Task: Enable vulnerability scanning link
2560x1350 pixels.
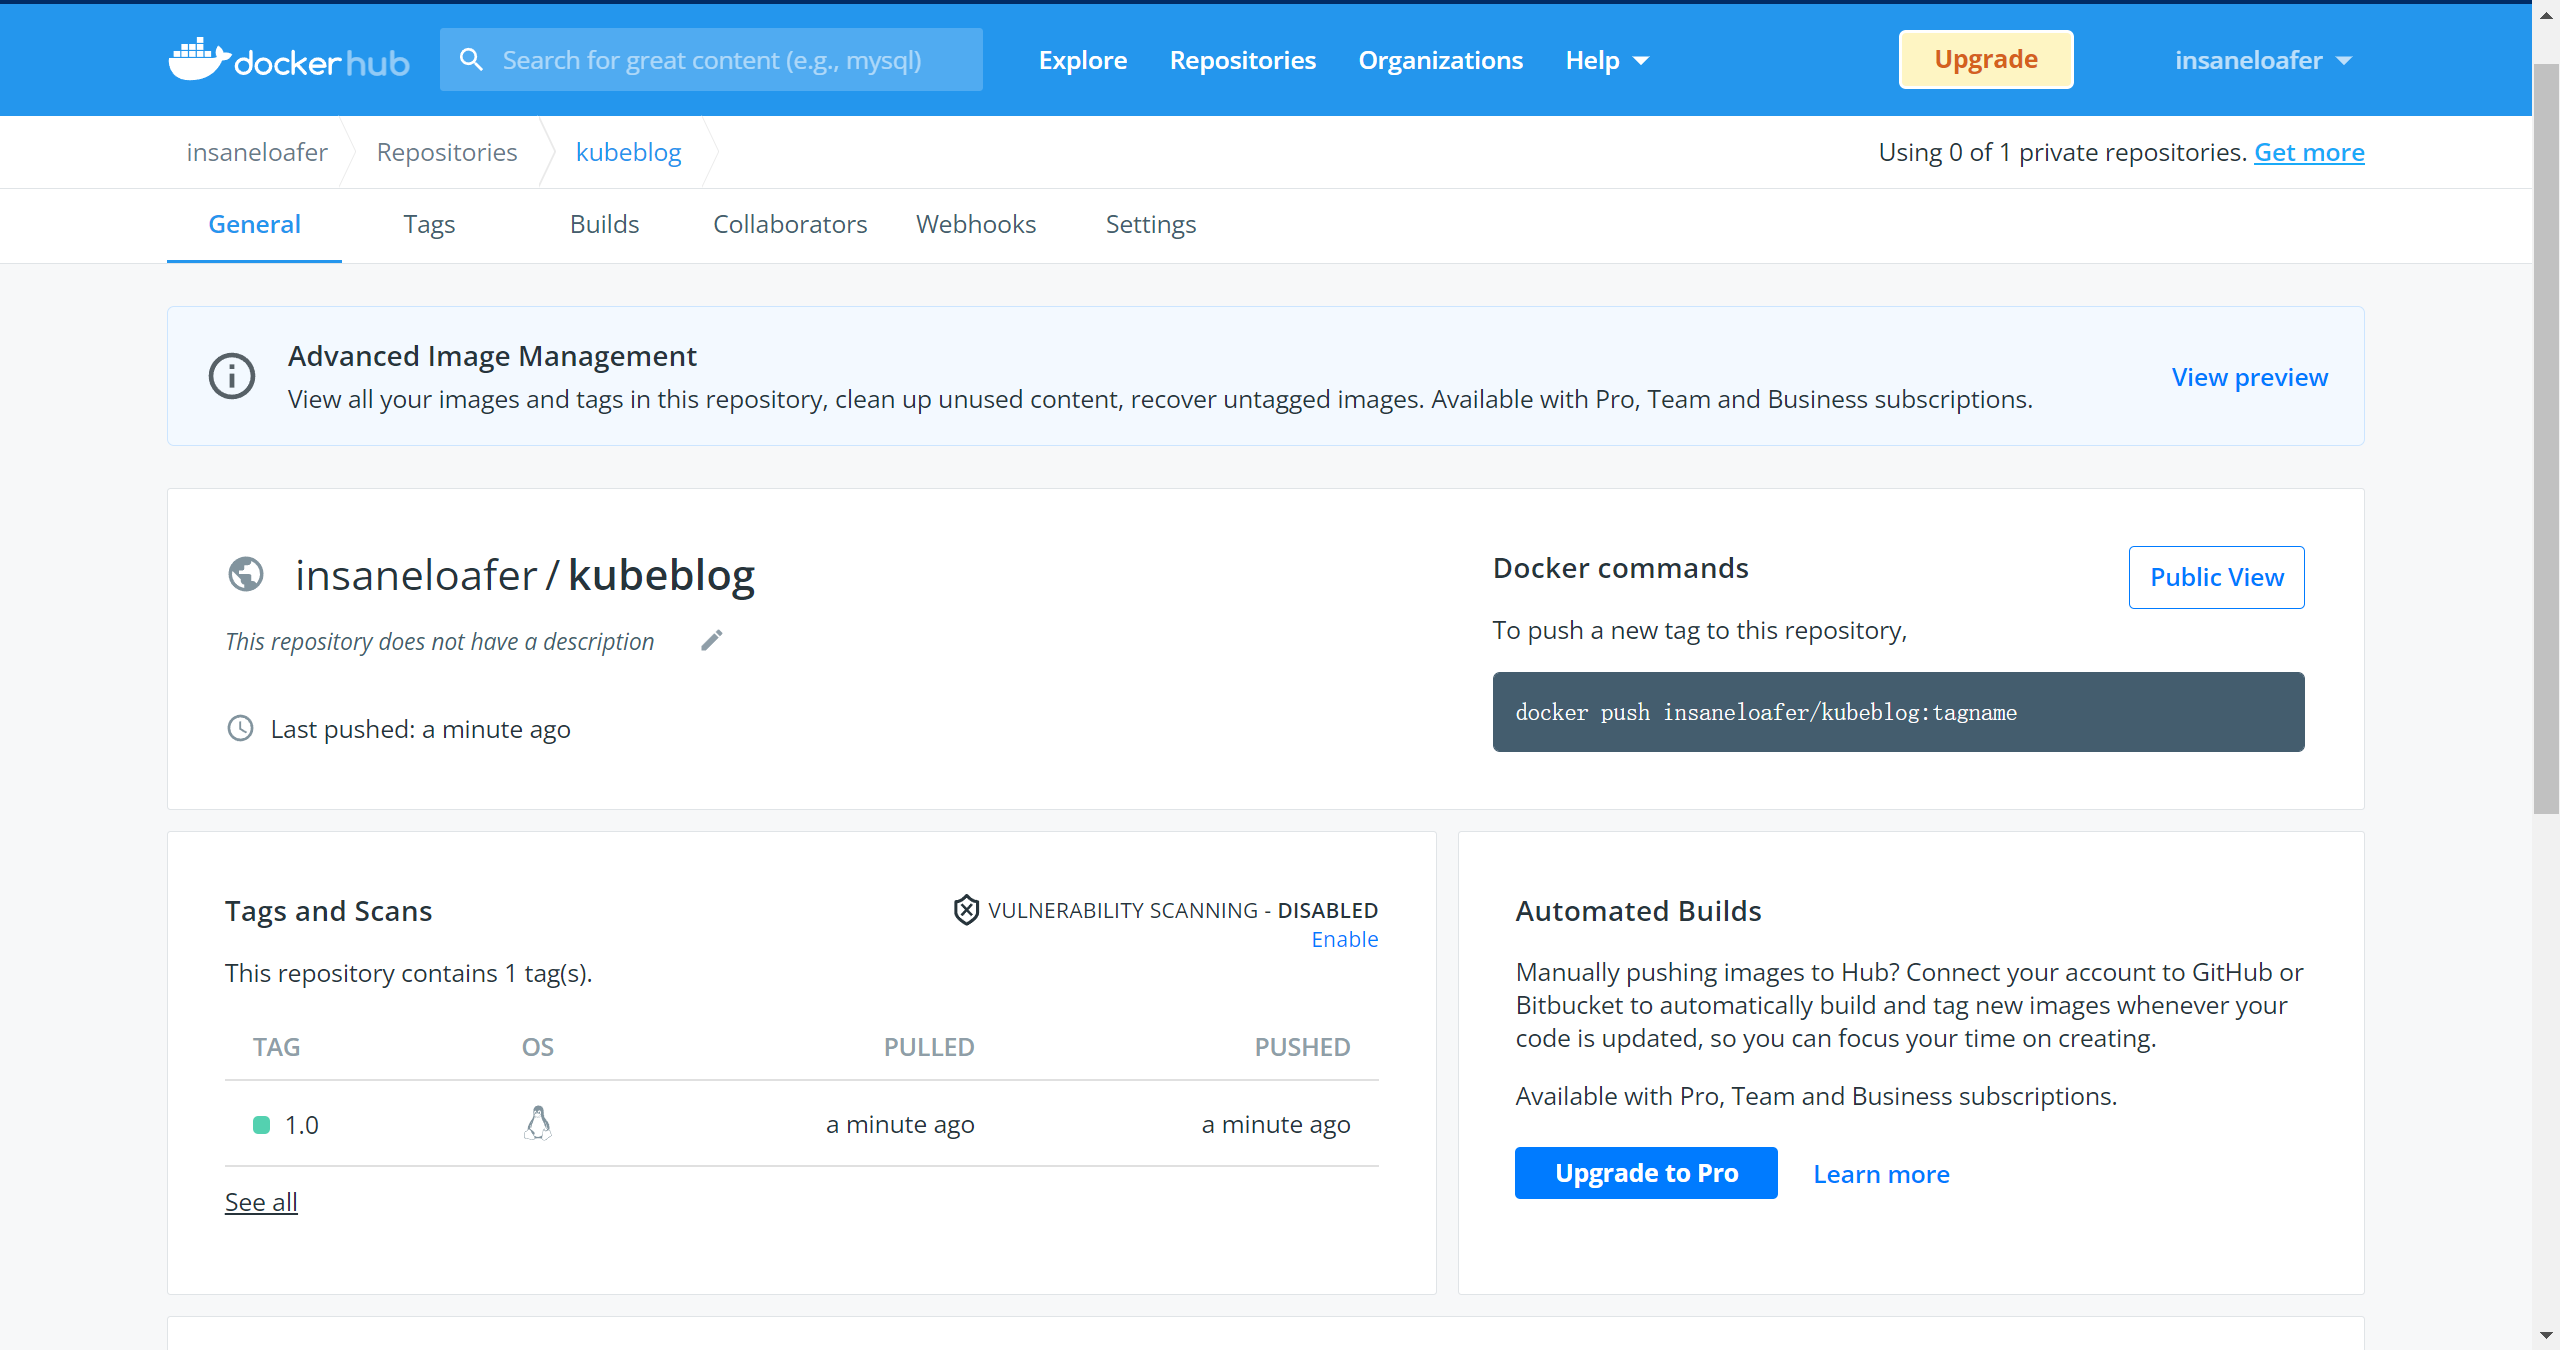Action: pos(1345,939)
